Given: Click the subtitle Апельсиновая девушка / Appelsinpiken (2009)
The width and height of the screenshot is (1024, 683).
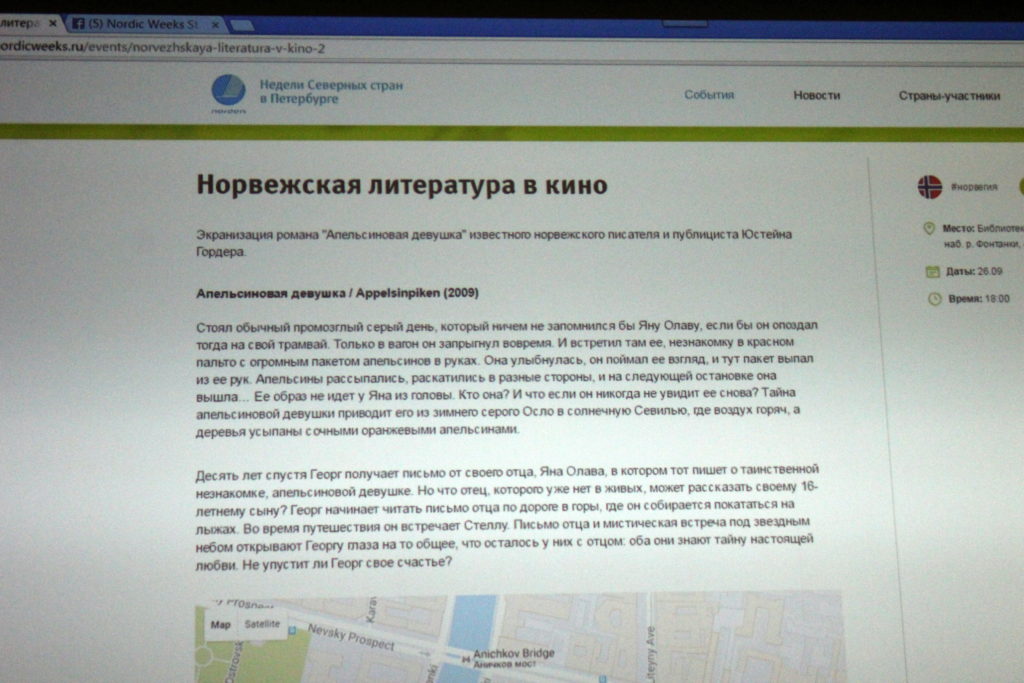Looking at the screenshot, I should coord(337,293).
